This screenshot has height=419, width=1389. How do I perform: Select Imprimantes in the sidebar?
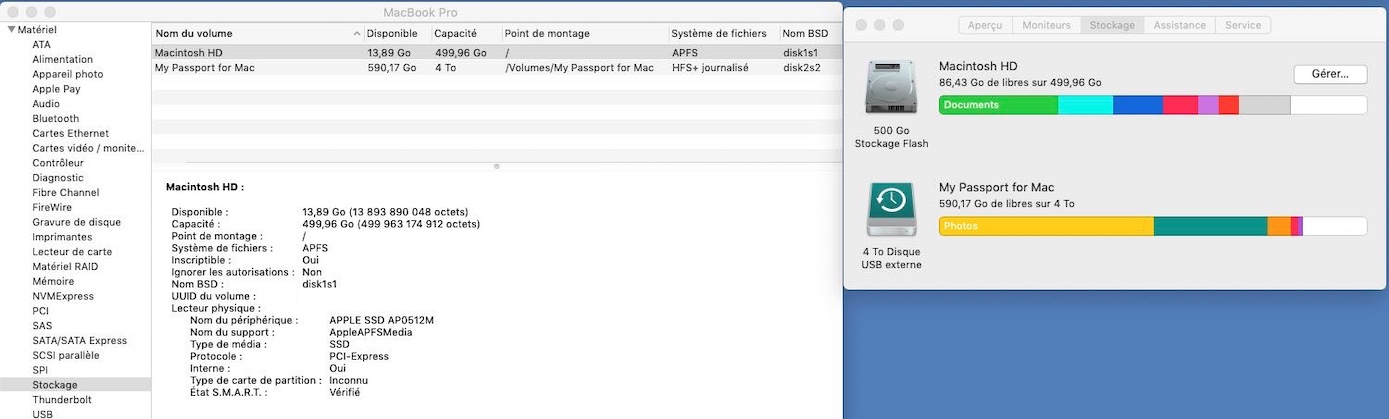[62, 237]
